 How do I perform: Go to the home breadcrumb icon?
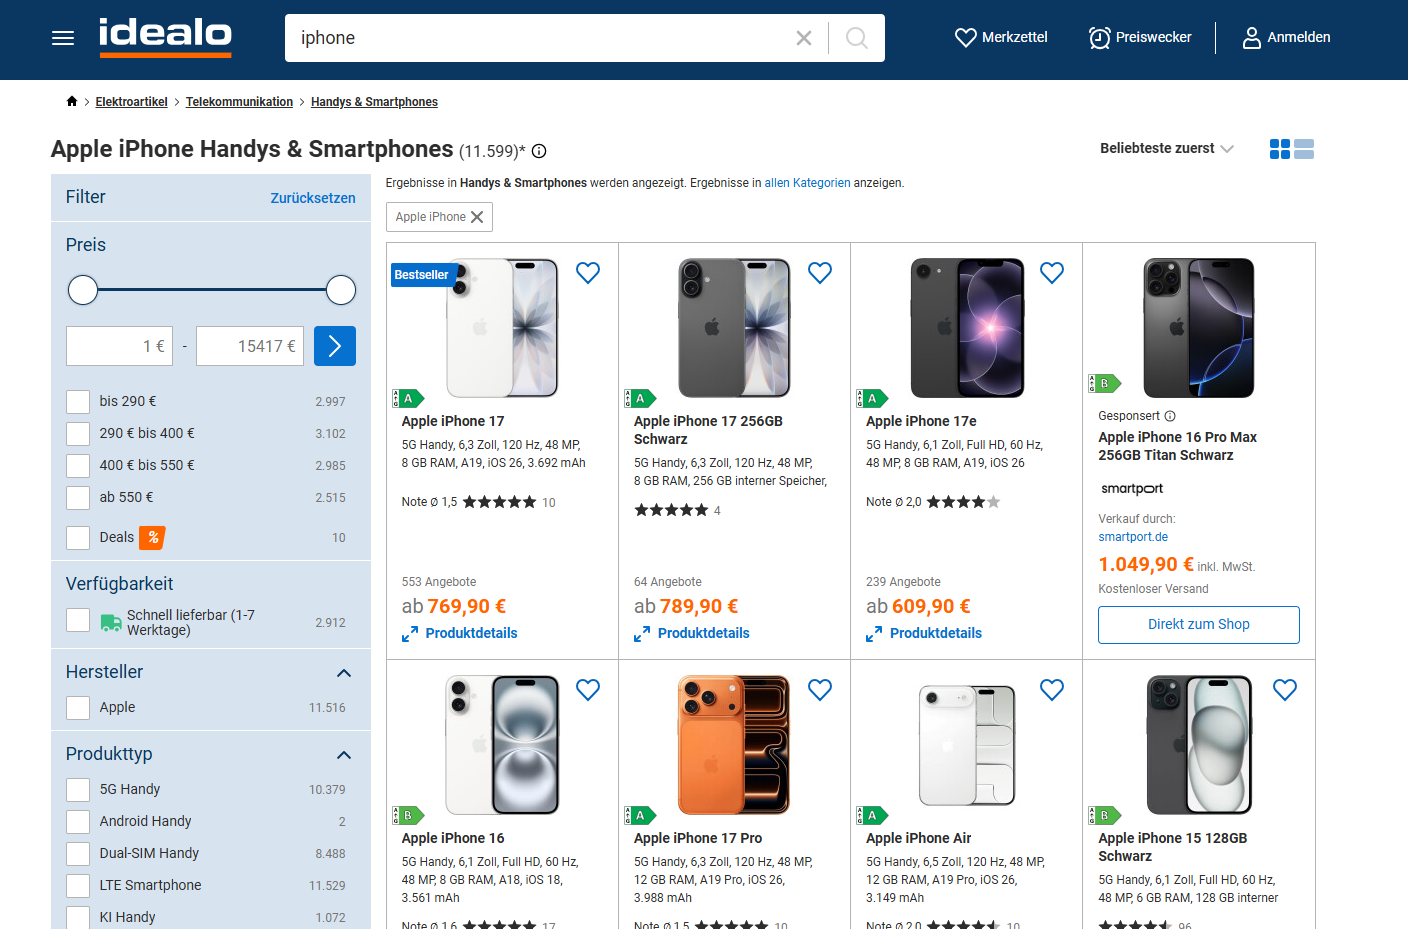(x=72, y=101)
